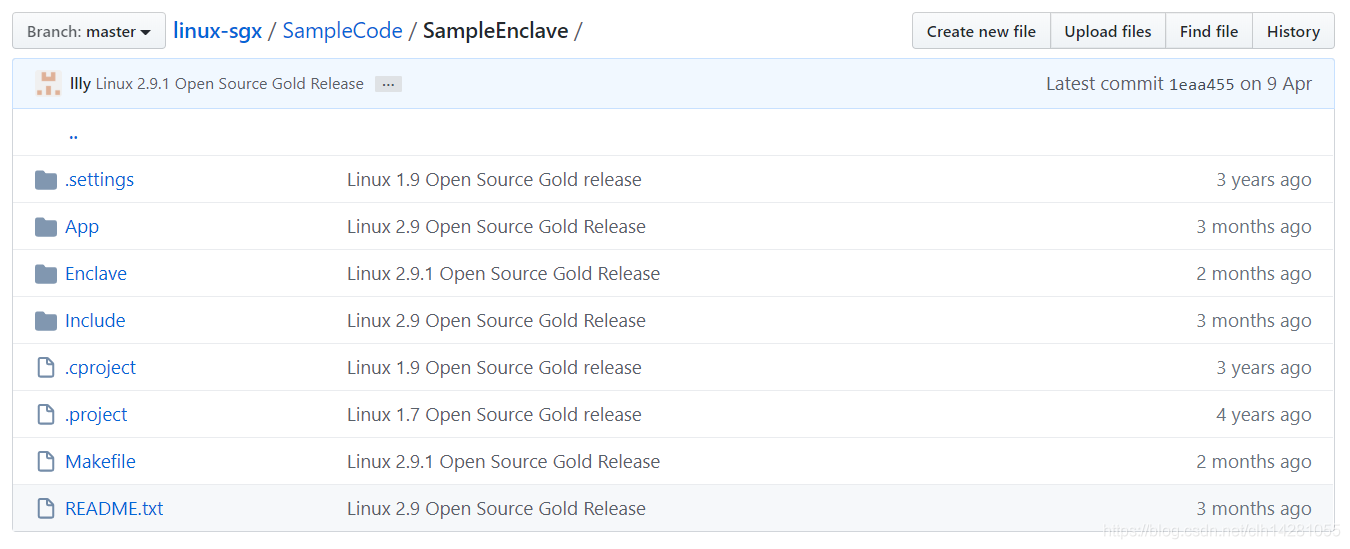
Task: Click the Enclave folder icon
Action: [45, 274]
